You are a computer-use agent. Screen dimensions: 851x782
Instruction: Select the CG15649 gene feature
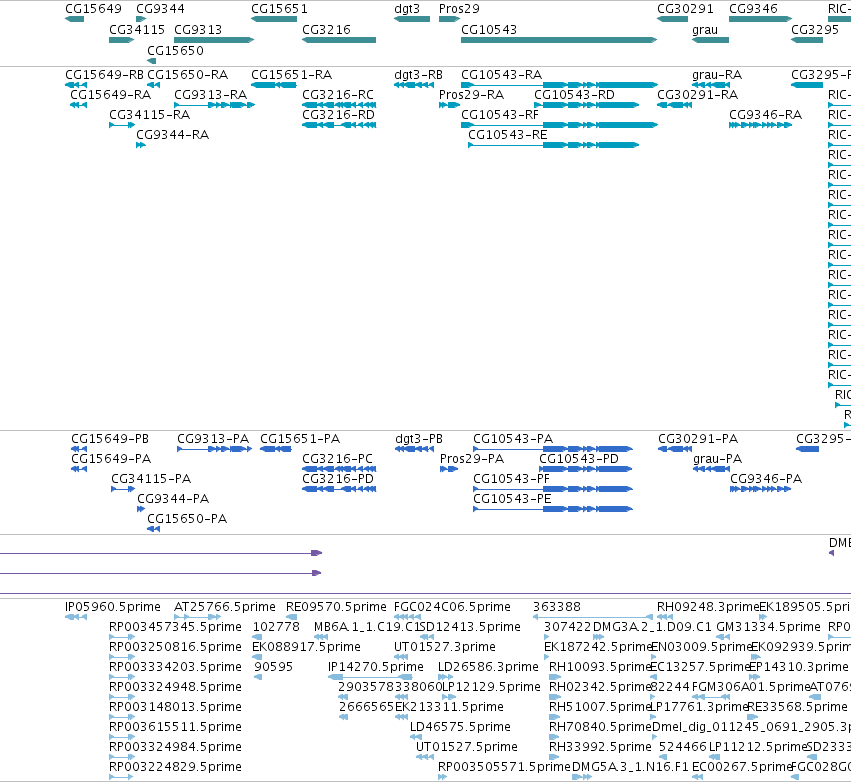pos(74,19)
